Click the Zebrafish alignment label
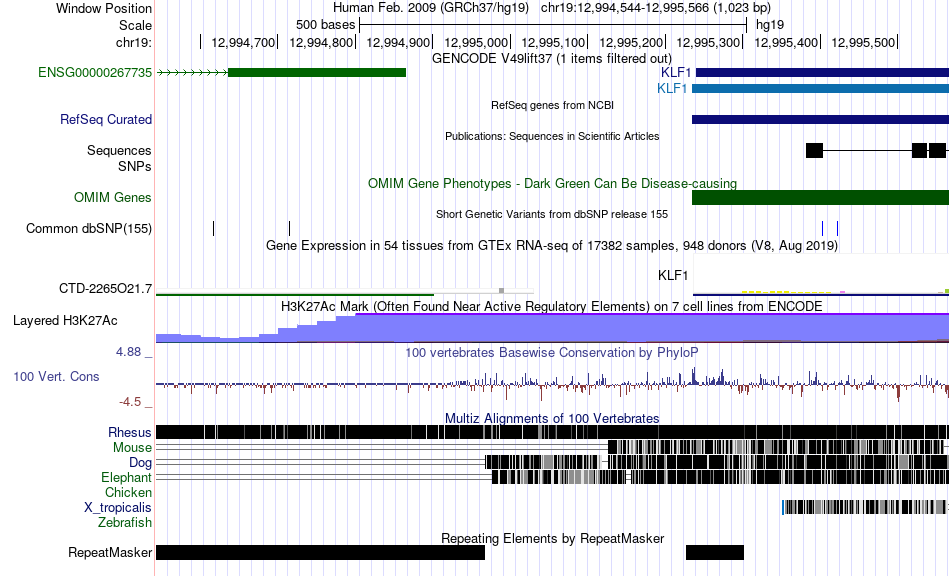950x576 pixels. [x=125, y=522]
